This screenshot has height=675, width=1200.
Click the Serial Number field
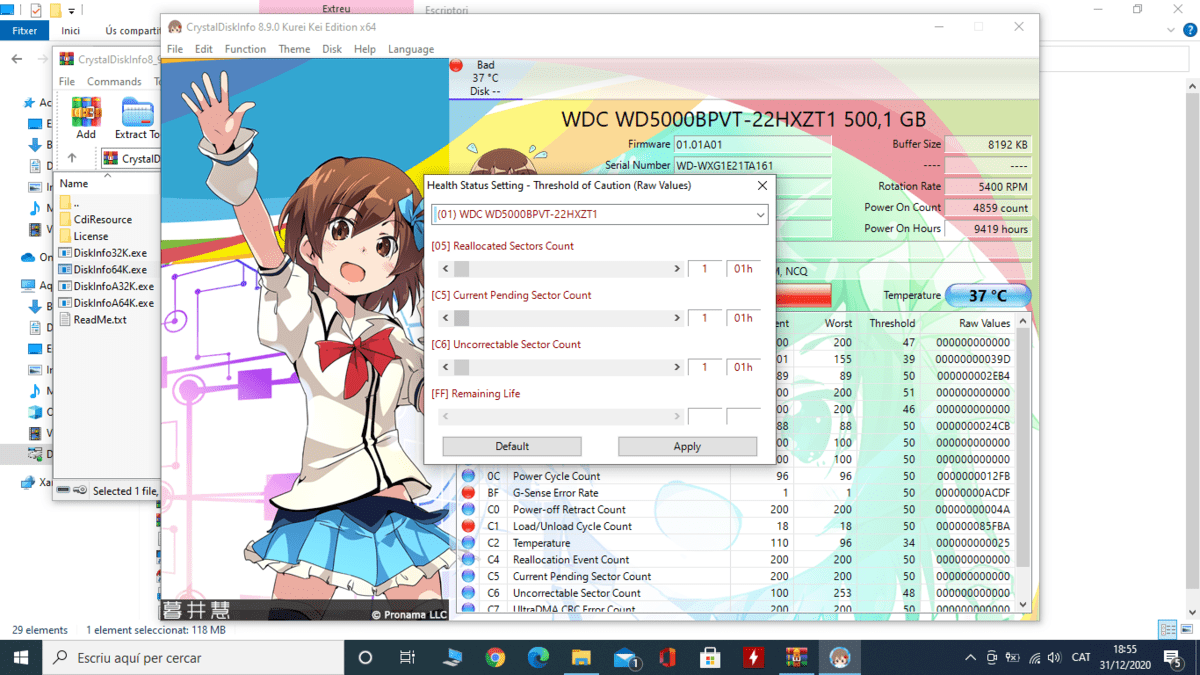752,165
